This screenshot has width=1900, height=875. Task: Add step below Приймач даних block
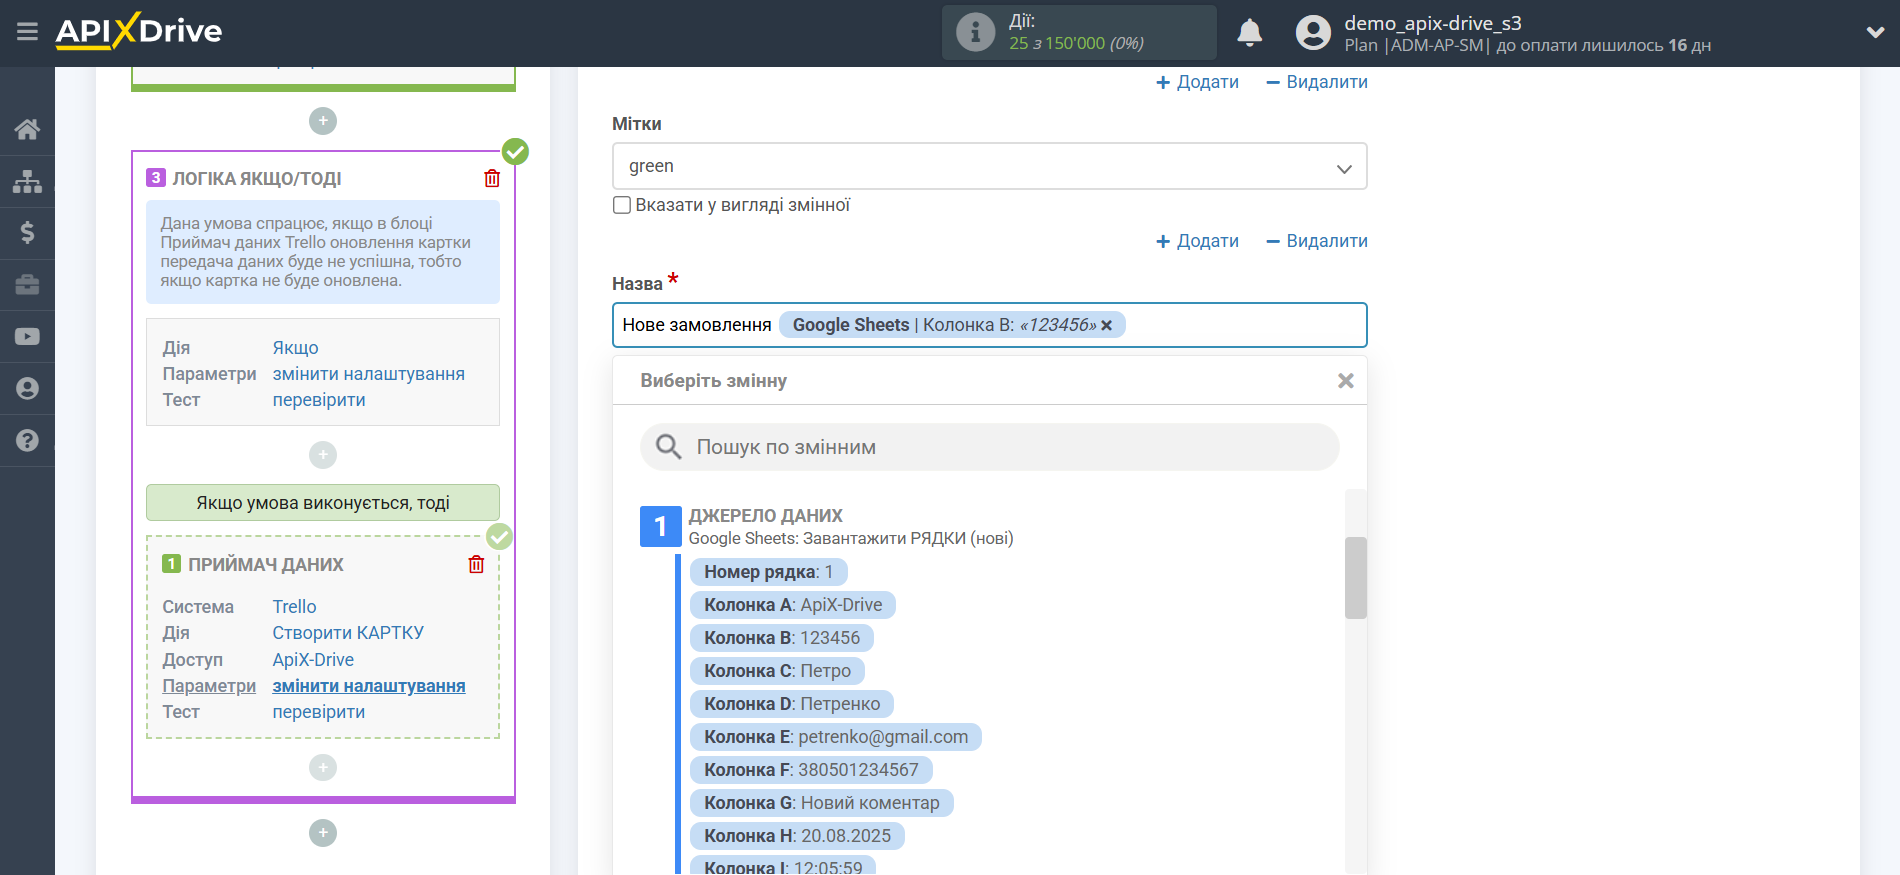pyautogui.click(x=323, y=767)
